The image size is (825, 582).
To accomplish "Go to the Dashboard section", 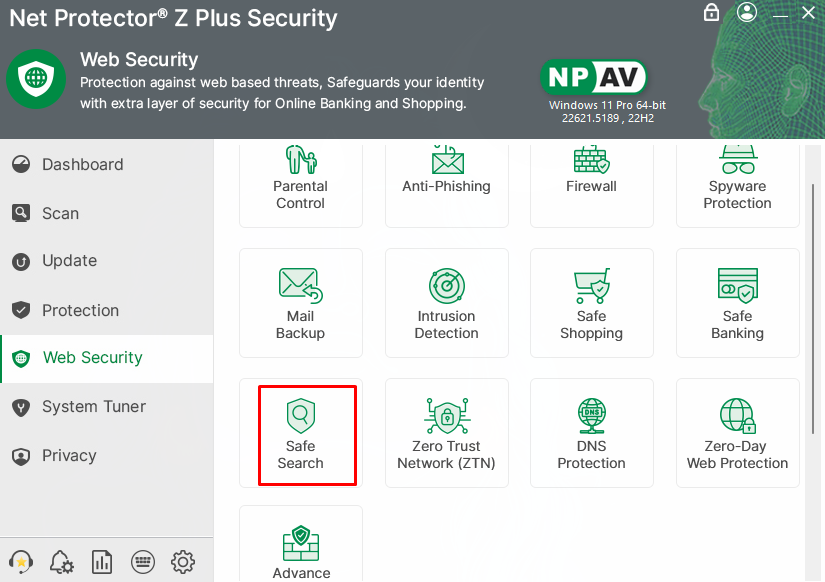I will (82, 165).
